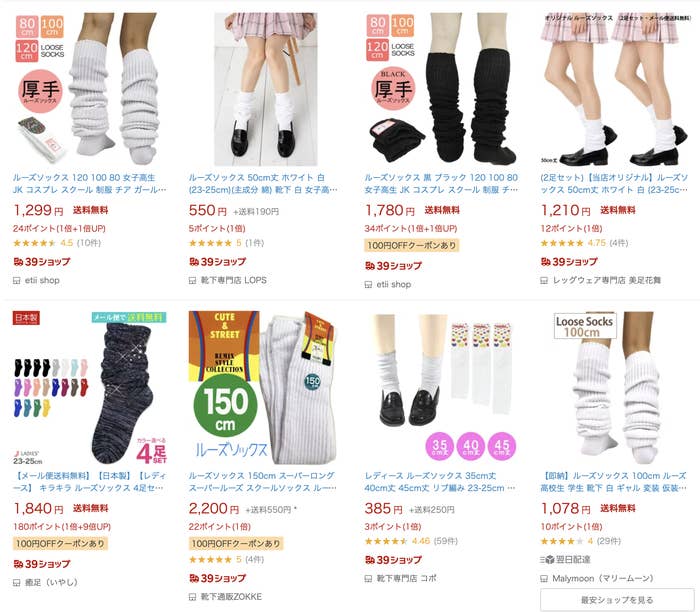
Task: Click the store icon beside Malymoon
Action: tap(544, 579)
